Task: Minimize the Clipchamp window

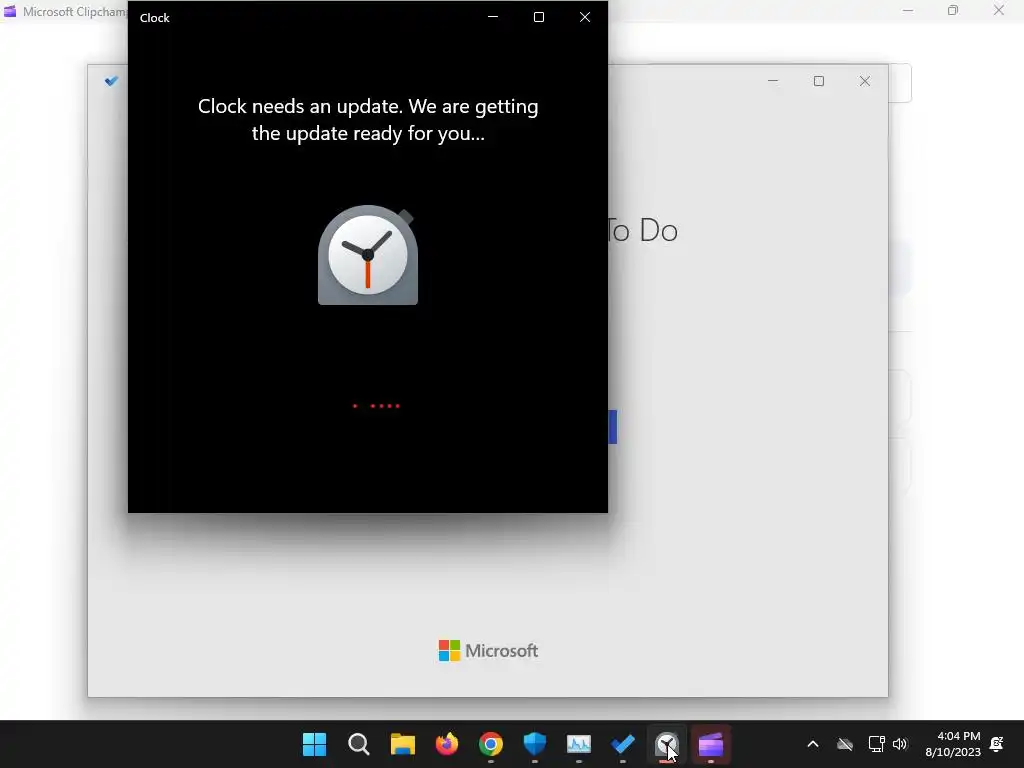Action: pyautogui.click(x=908, y=10)
